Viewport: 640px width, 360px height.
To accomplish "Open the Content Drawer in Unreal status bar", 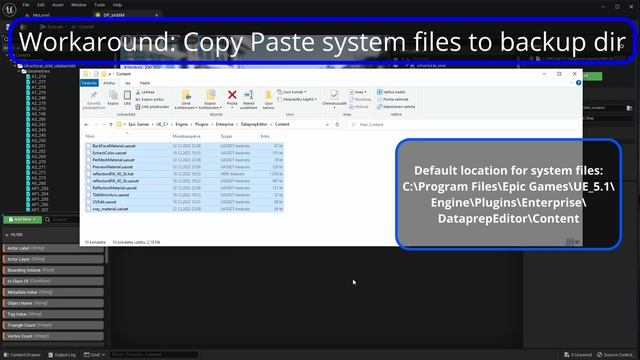I will click(22, 355).
